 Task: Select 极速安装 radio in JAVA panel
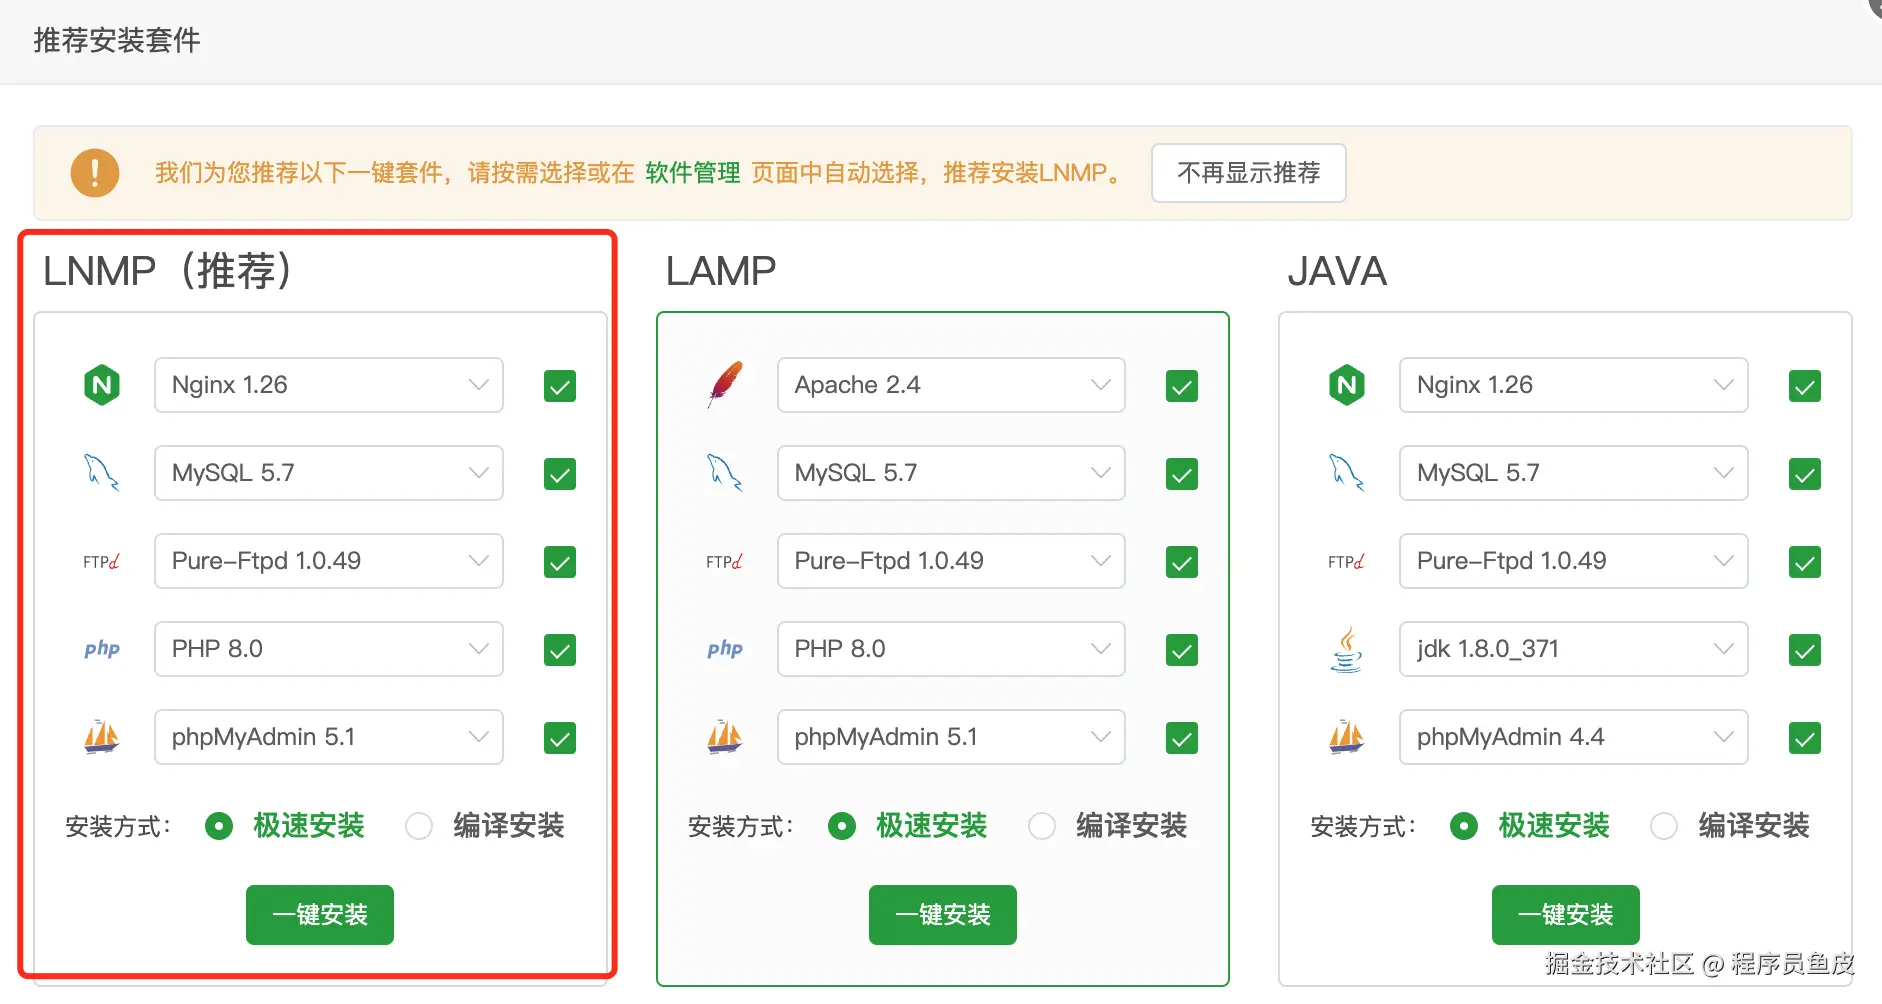[x=1464, y=826]
